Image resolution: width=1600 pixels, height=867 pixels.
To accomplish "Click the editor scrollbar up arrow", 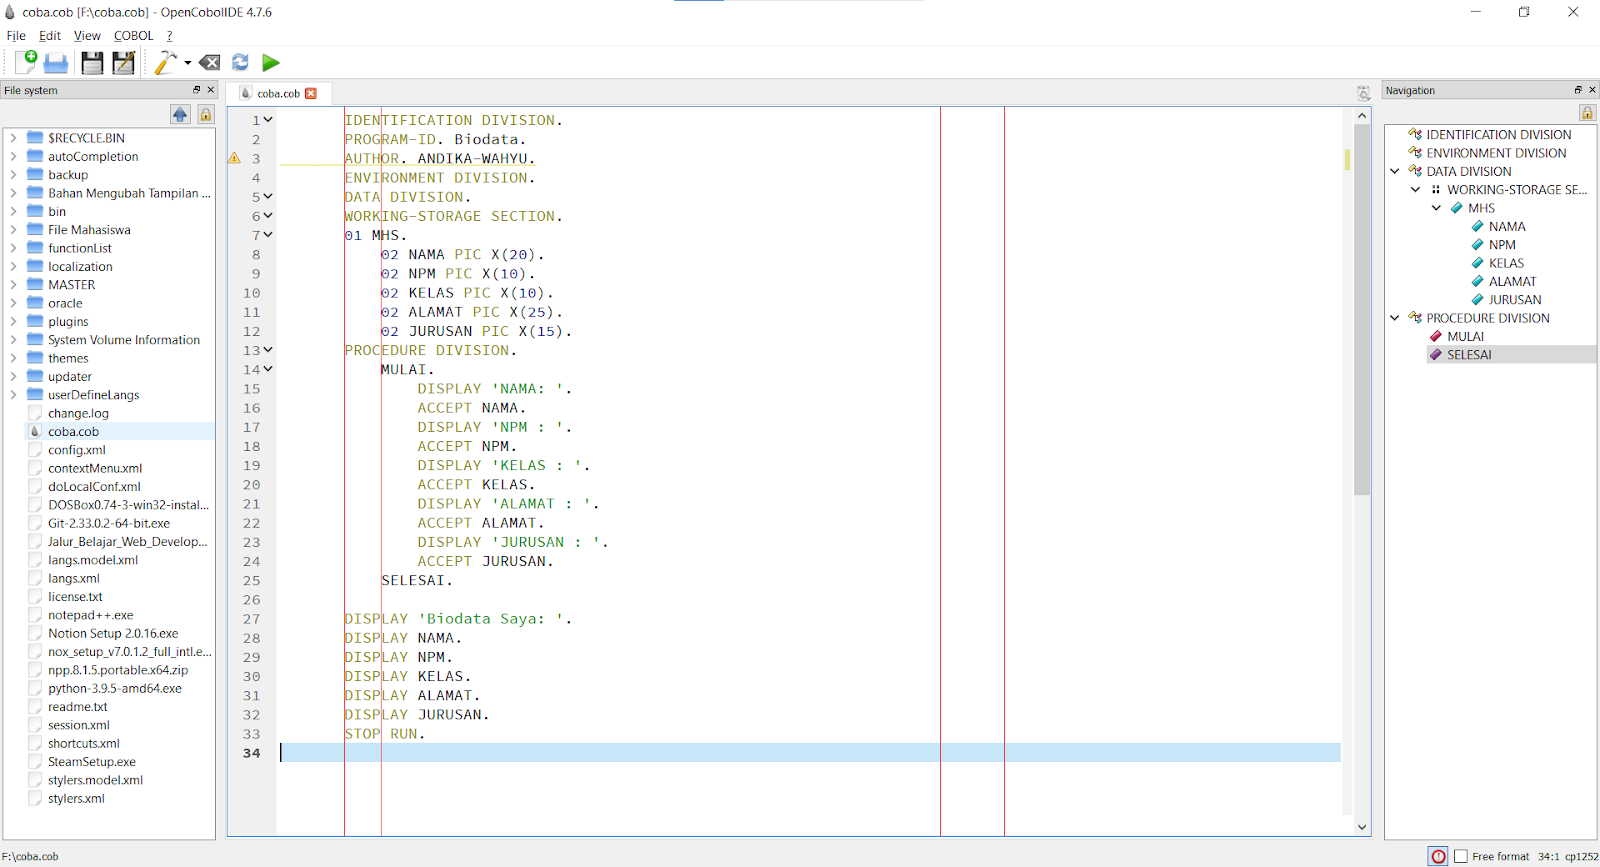I will tap(1362, 115).
